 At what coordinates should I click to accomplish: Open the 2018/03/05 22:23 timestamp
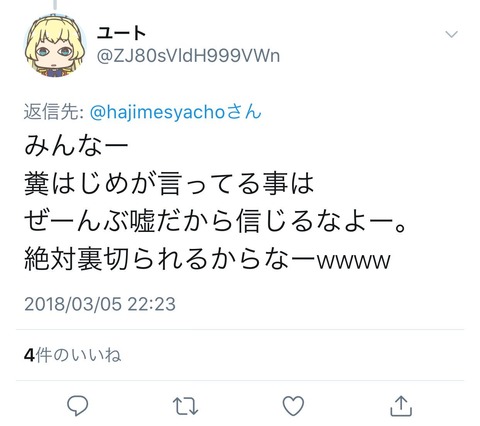(100, 304)
